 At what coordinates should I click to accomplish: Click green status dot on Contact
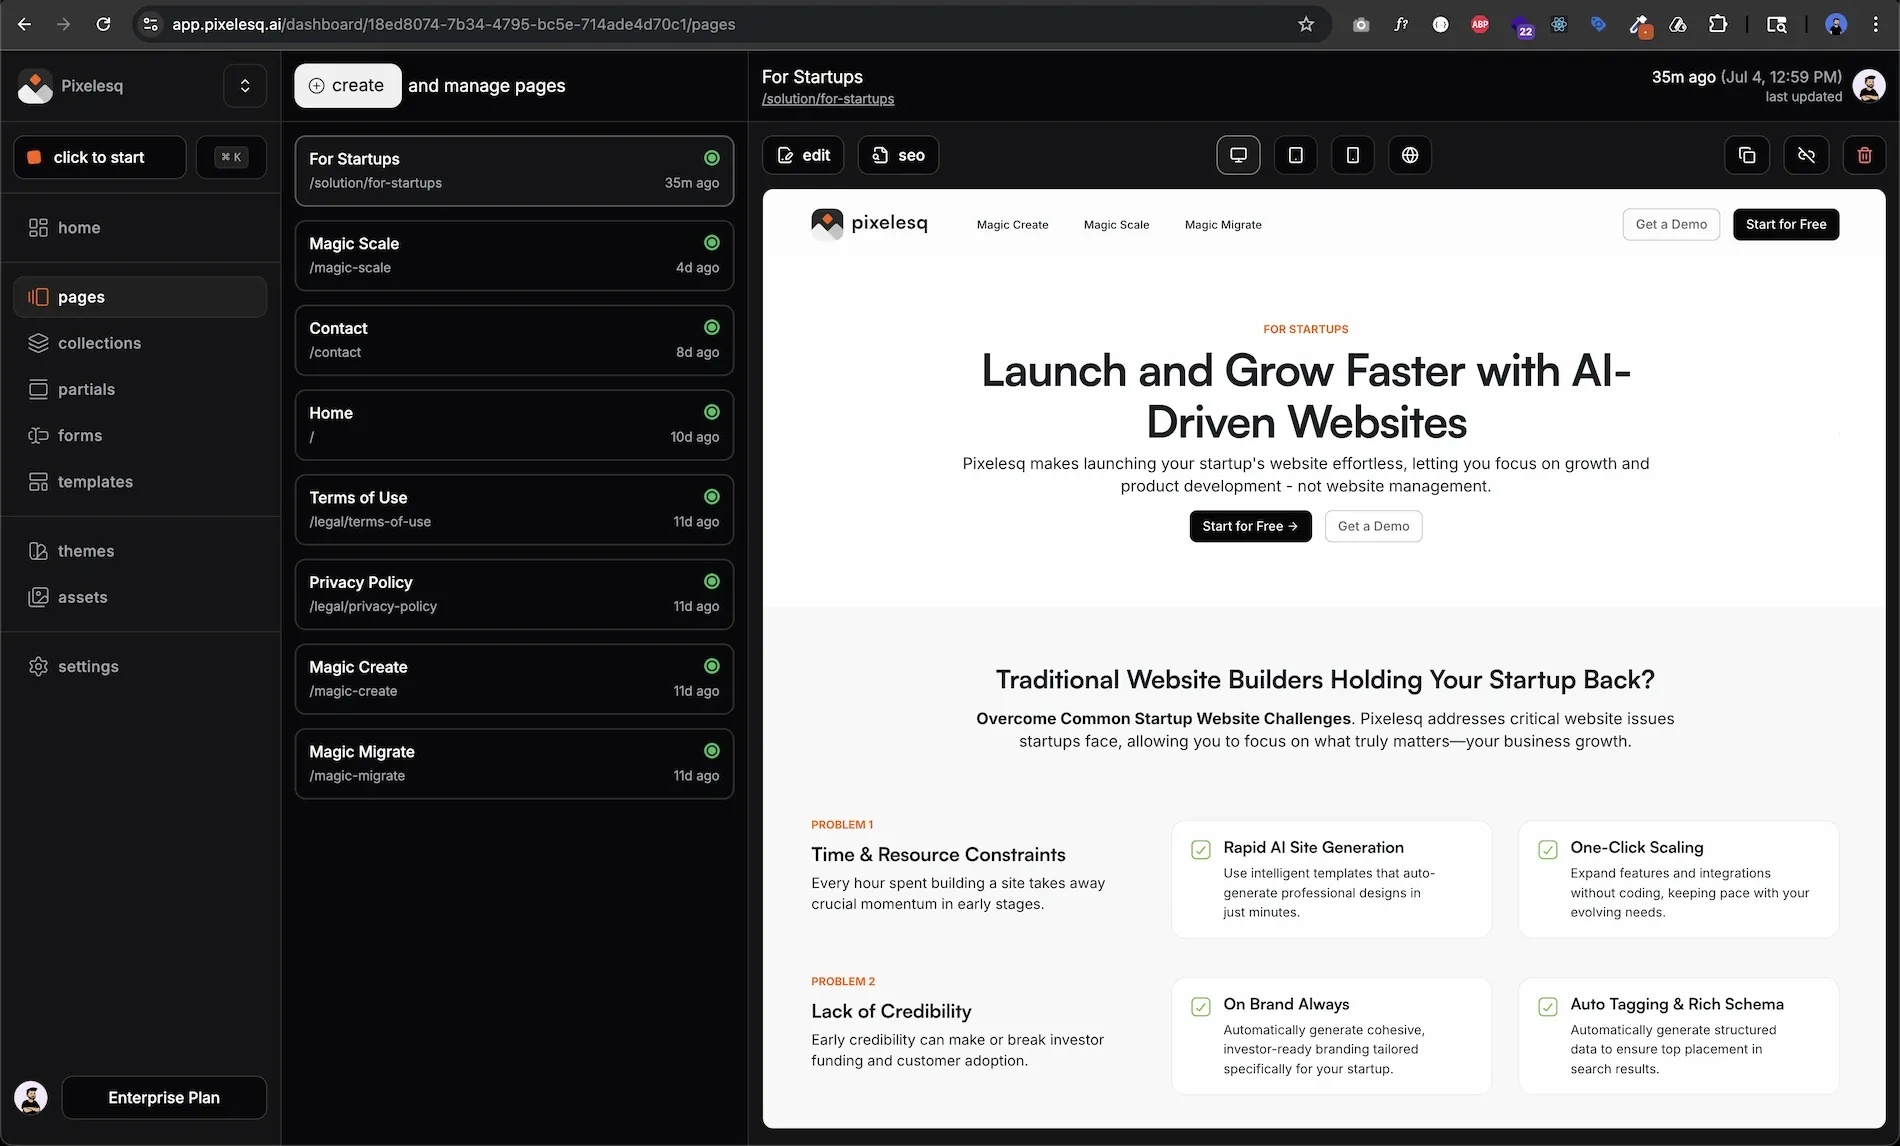coord(711,327)
